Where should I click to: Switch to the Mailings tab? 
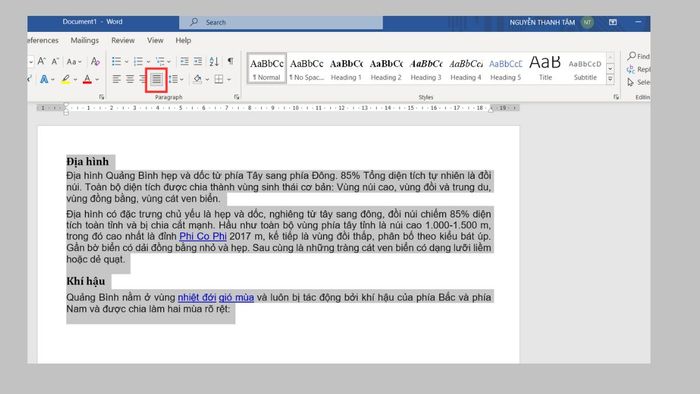pyautogui.click(x=84, y=40)
